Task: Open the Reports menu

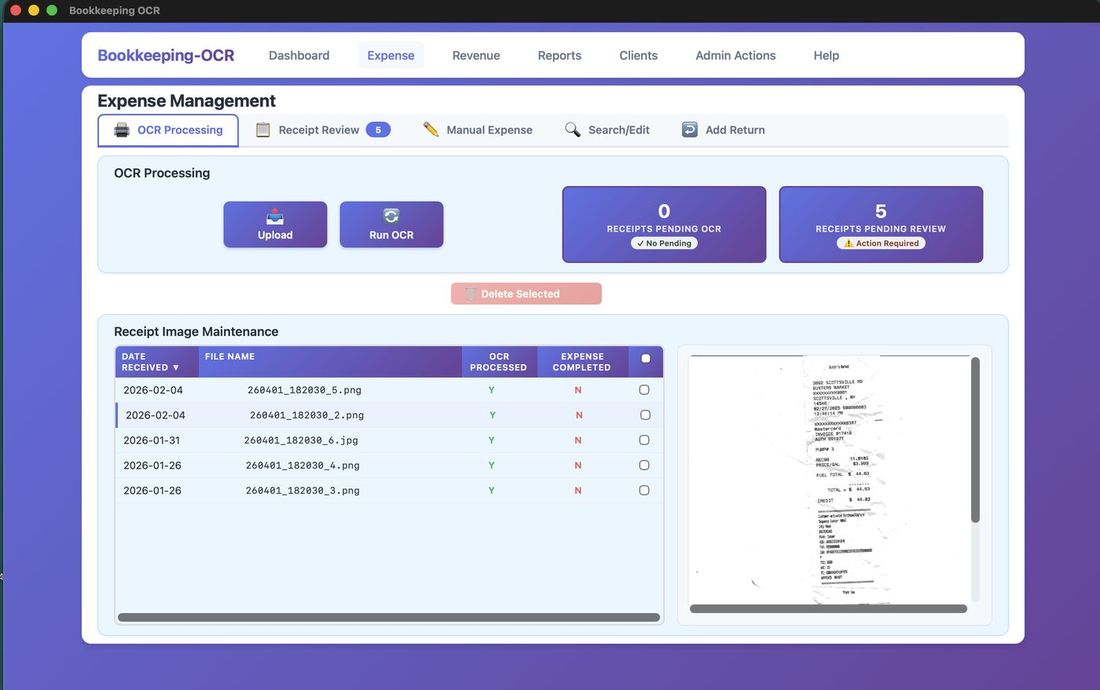Action: pyautogui.click(x=559, y=56)
